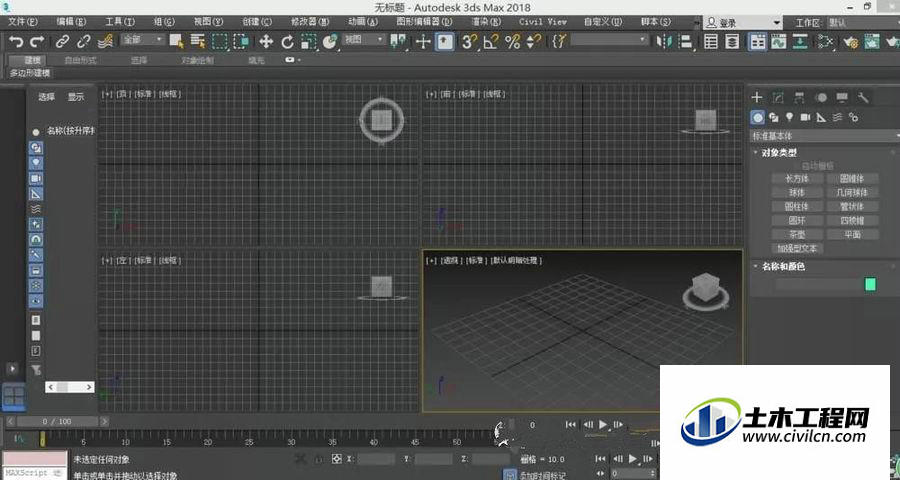The height and width of the screenshot is (480, 900).
Task: Click the Select and Manipulate icon
Action: 423,41
